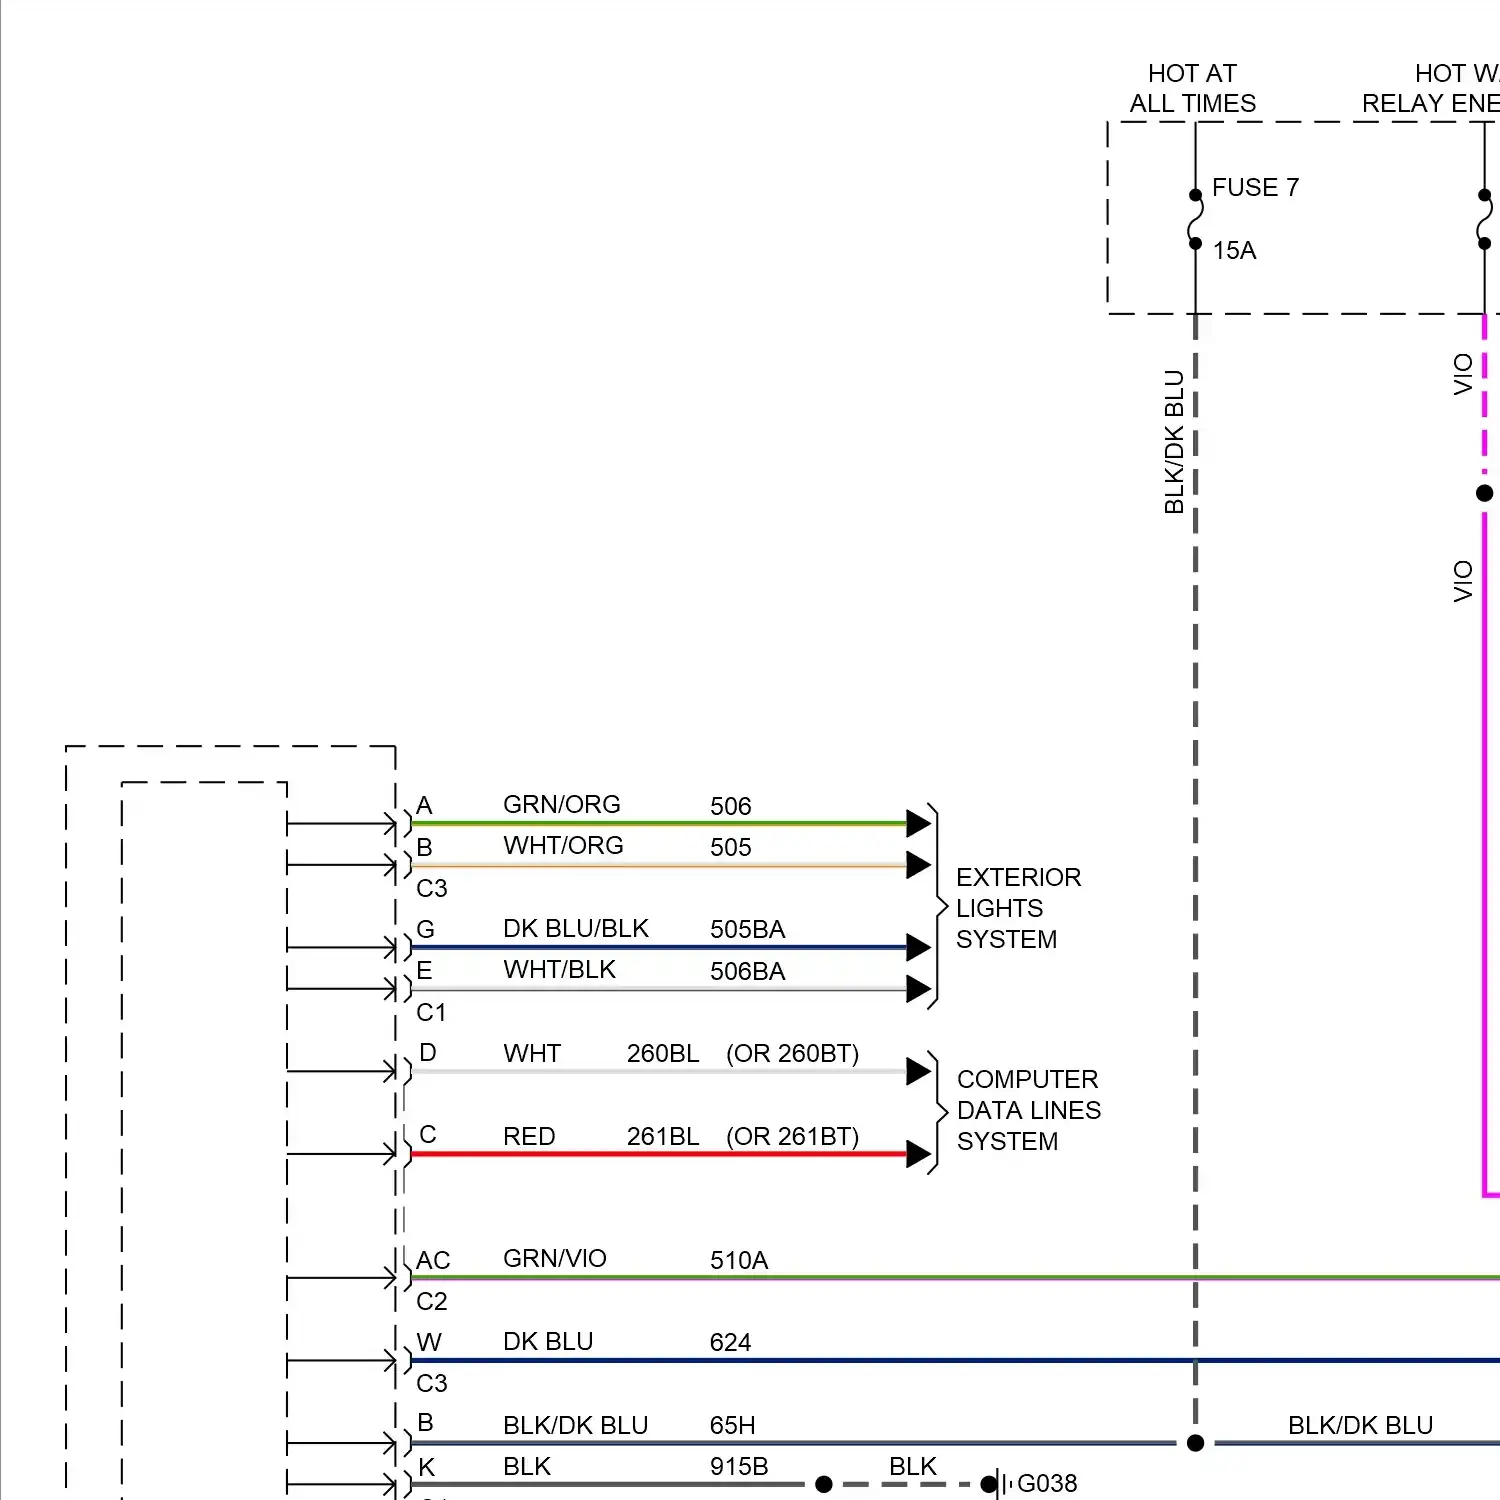Click circuit number 506

pyautogui.click(x=730, y=806)
